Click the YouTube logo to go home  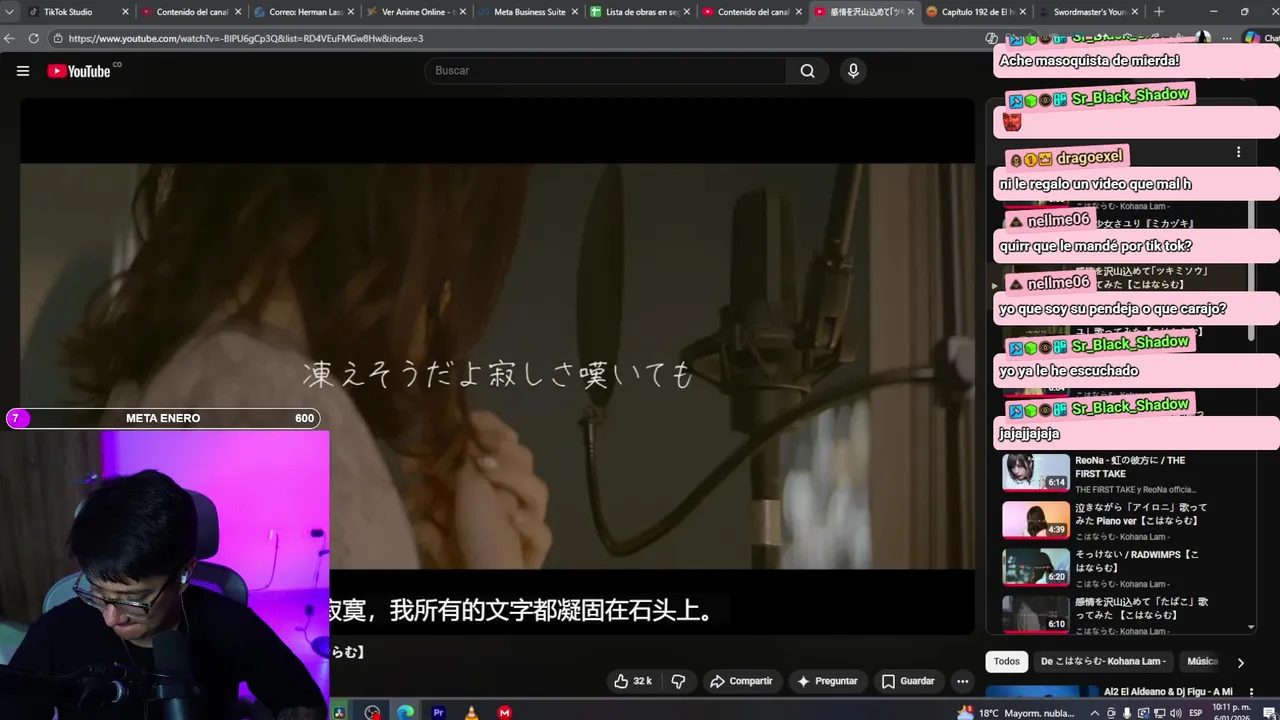click(x=80, y=71)
